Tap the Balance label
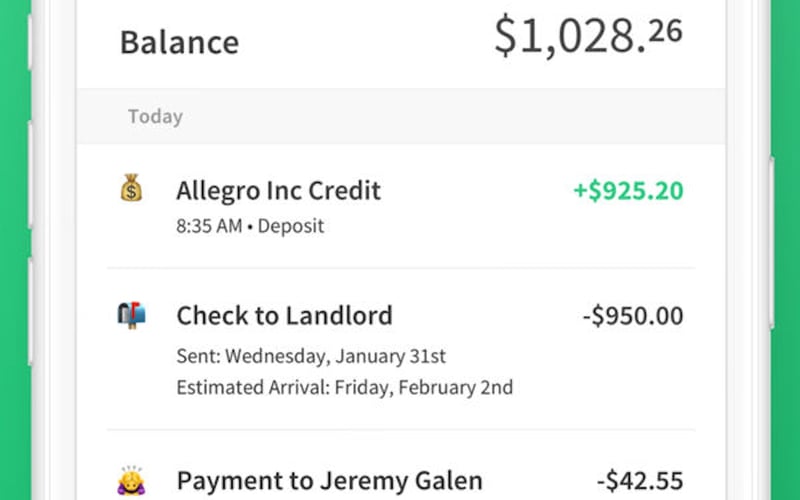 tap(179, 43)
